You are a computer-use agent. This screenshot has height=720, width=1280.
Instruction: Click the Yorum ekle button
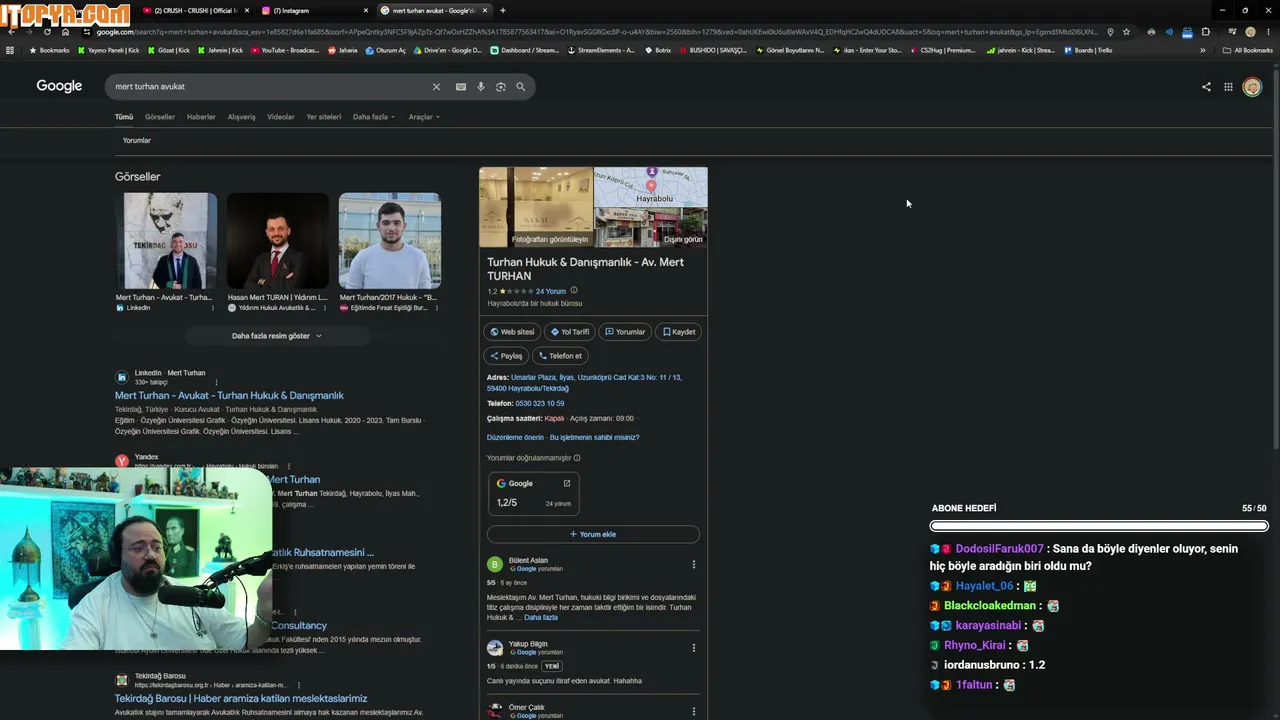[x=593, y=534]
